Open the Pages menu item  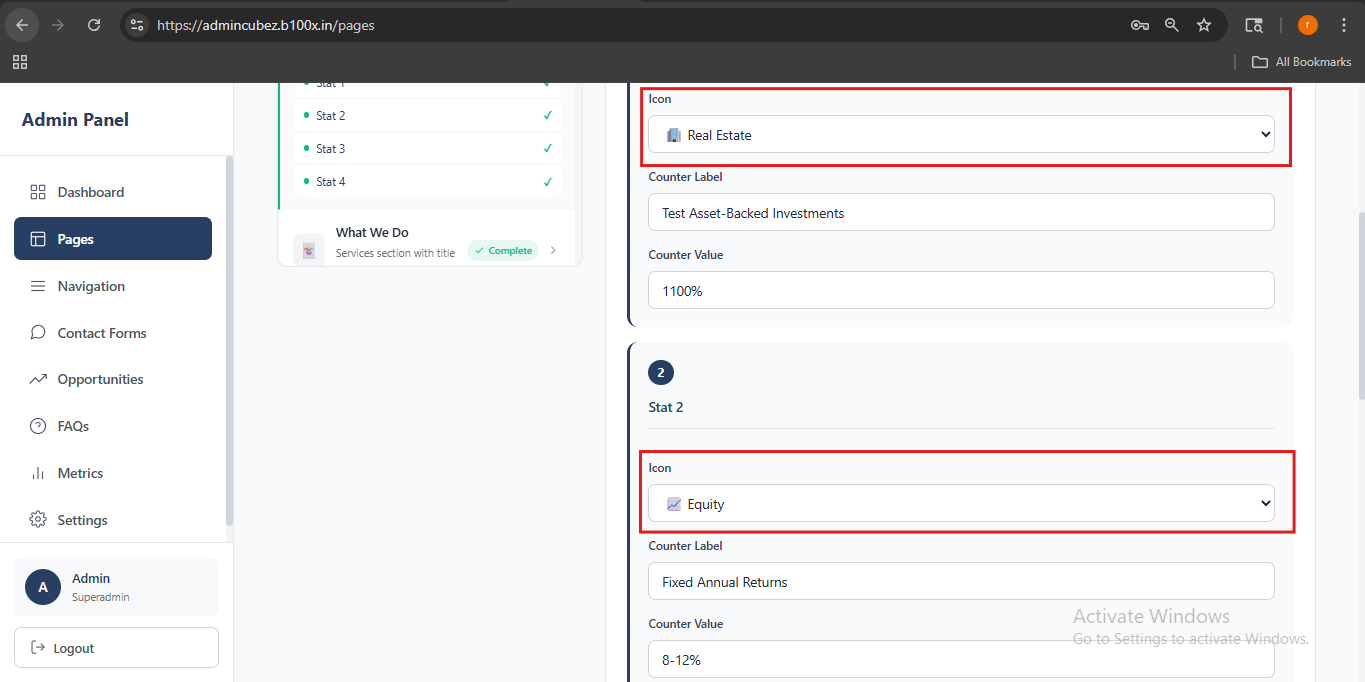(x=113, y=239)
